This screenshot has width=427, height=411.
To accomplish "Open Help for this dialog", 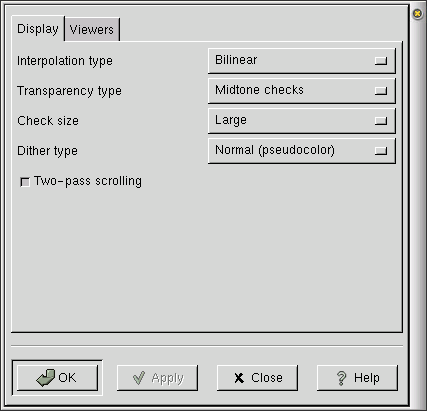I will [357, 378].
